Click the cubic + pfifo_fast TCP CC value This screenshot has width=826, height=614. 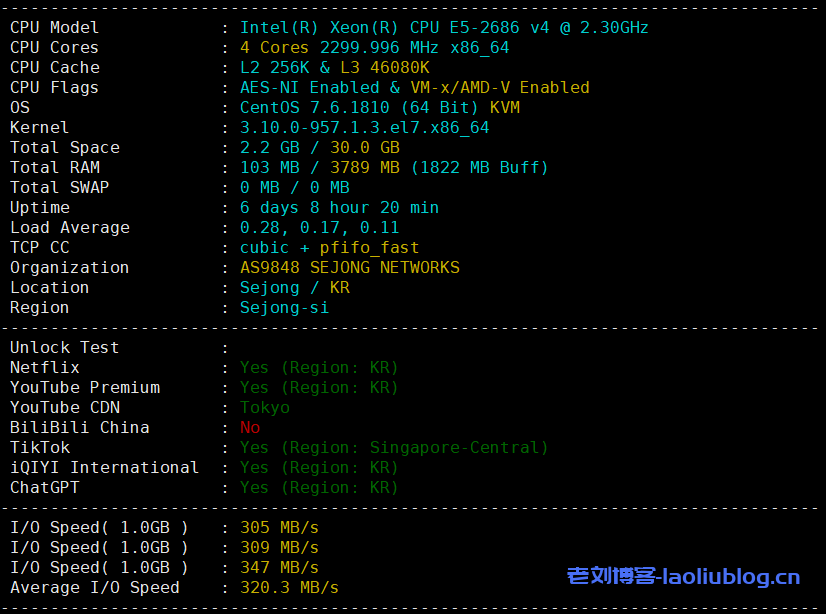click(329, 248)
